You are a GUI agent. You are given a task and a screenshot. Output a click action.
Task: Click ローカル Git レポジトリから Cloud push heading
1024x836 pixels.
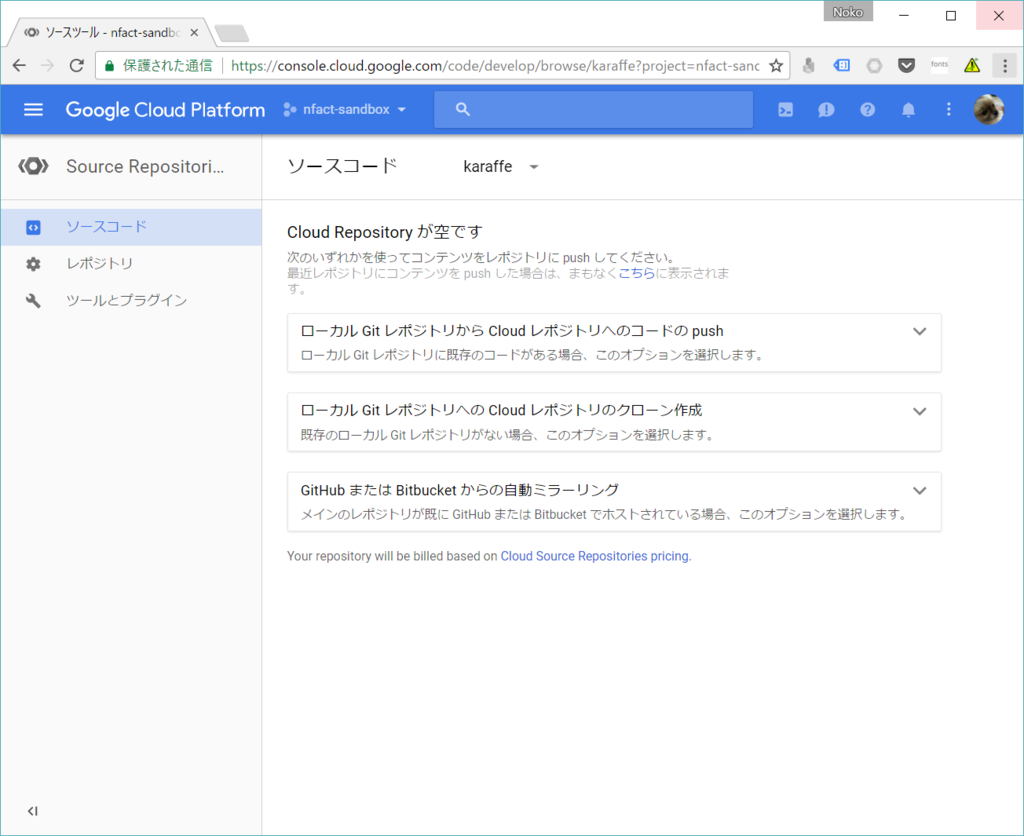click(512, 331)
